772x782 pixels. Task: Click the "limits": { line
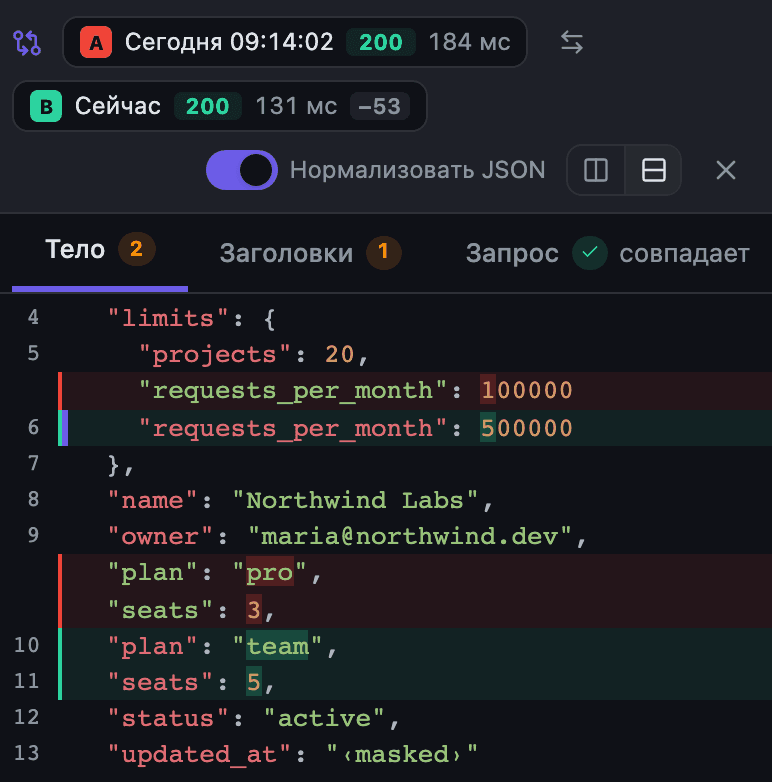[x=386, y=318]
